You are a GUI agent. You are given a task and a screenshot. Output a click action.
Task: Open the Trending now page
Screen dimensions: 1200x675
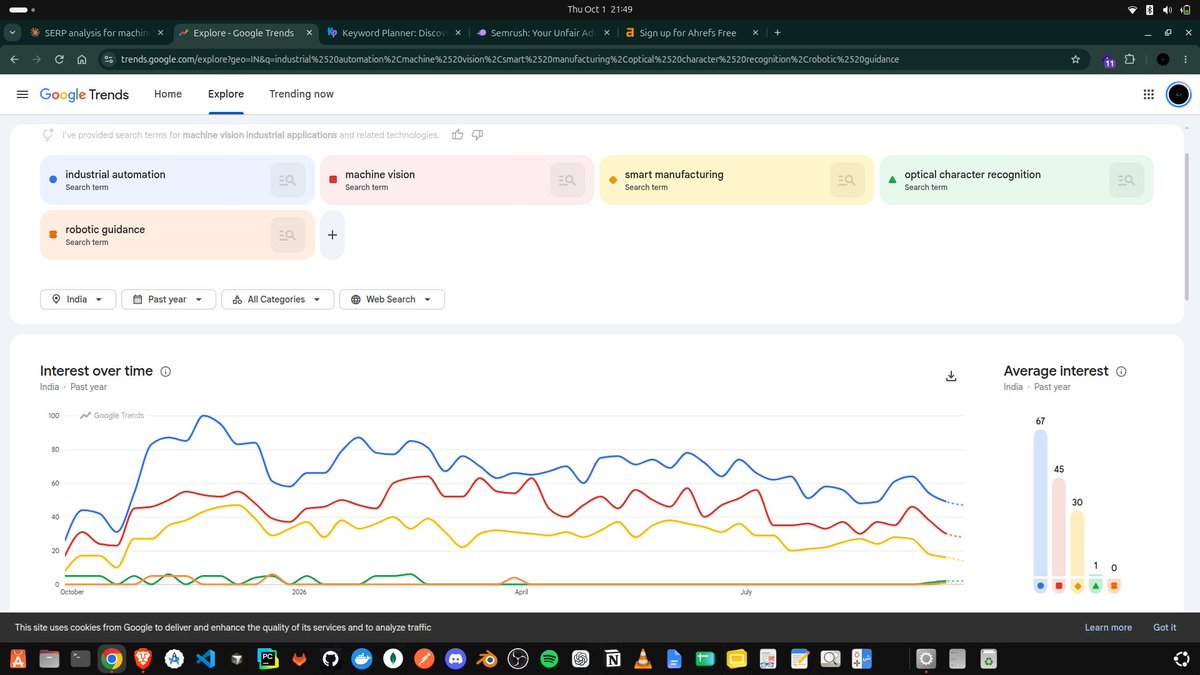pyautogui.click(x=301, y=94)
